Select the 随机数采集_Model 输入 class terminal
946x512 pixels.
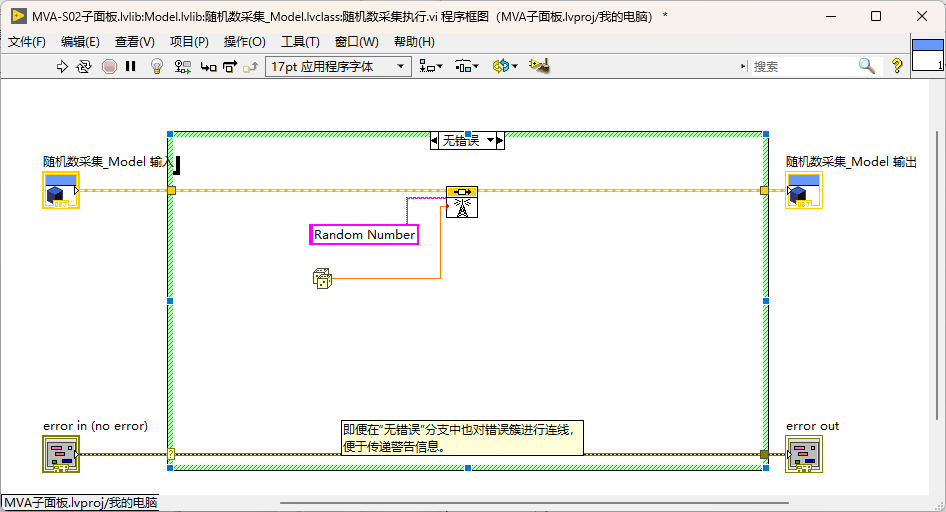click(60, 190)
